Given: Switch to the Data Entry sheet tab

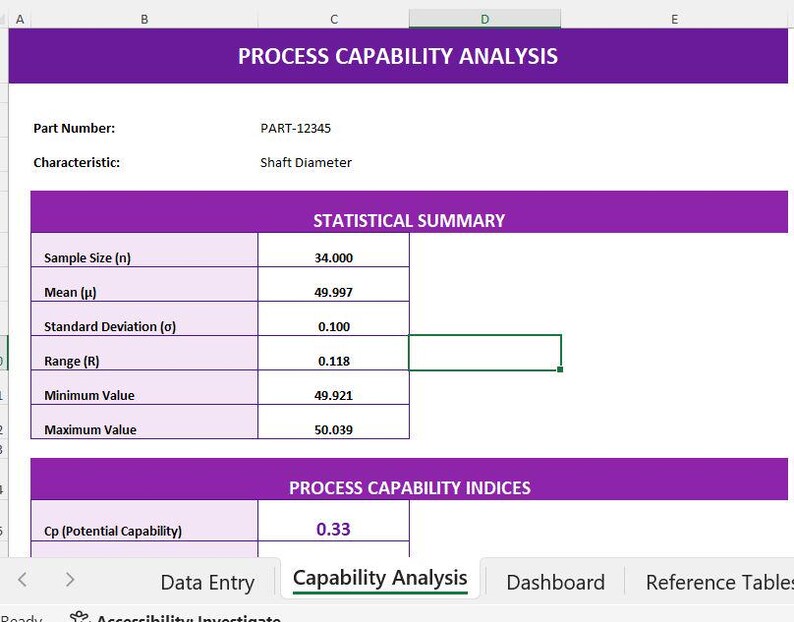Looking at the screenshot, I should tap(207, 582).
